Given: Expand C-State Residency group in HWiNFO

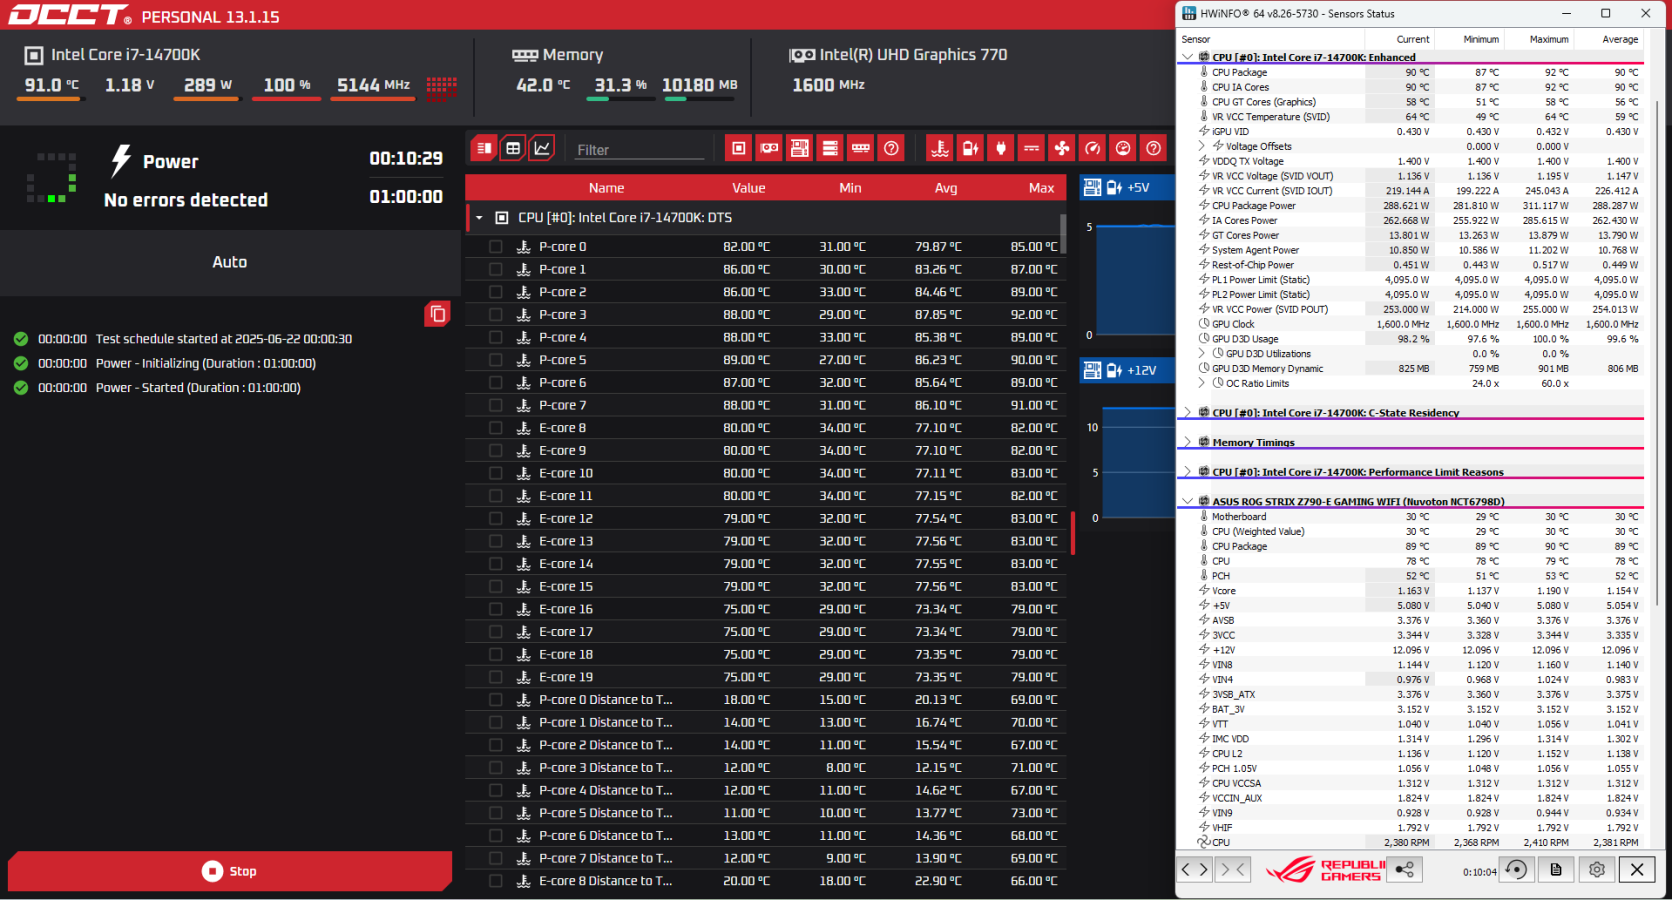Looking at the screenshot, I should [x=1187, y=413].
